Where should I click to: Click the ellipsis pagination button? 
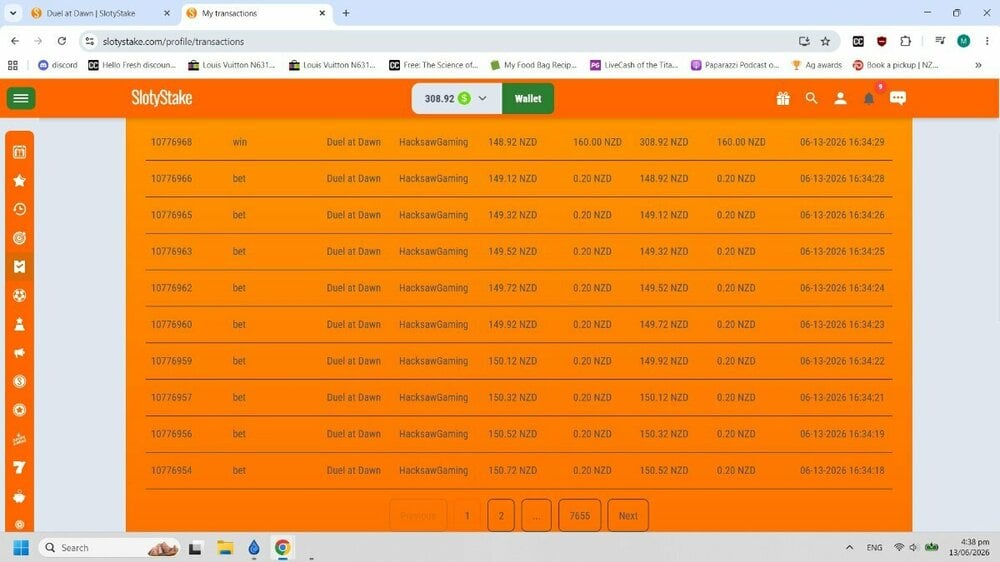click(536, 515)
